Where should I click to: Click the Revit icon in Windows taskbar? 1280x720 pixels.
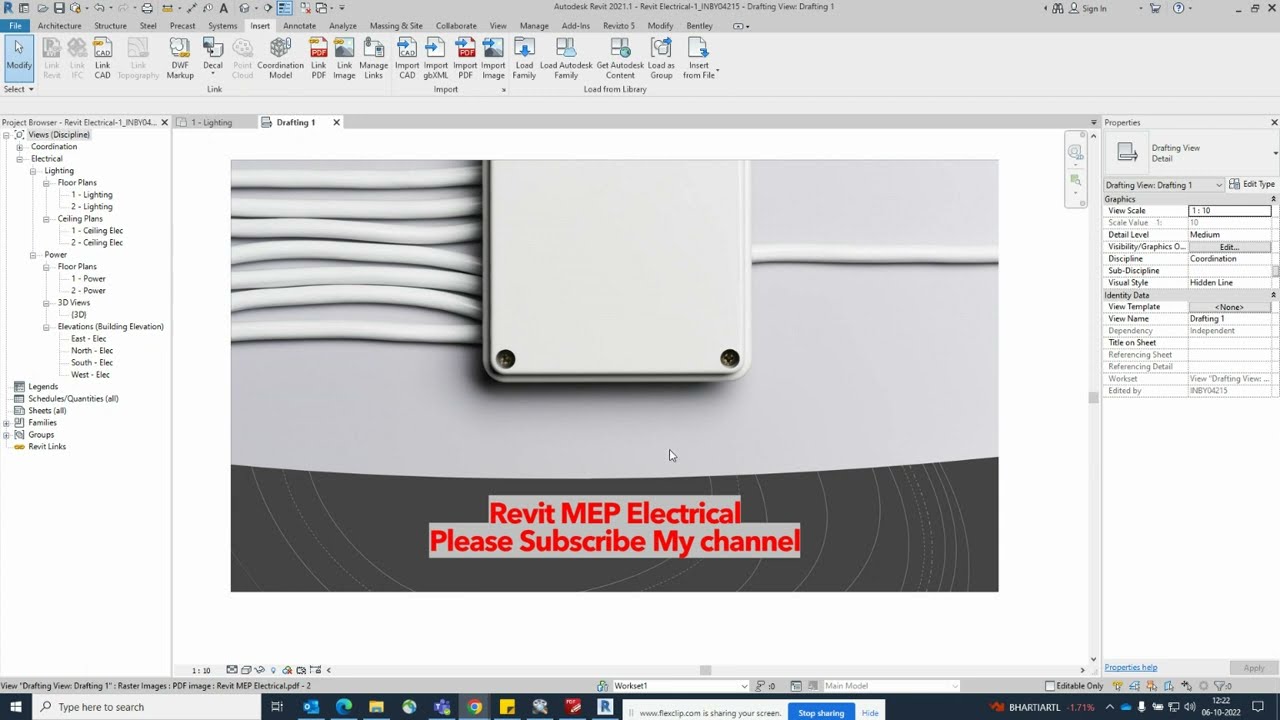pyautogui.click(x=604, y=707)
